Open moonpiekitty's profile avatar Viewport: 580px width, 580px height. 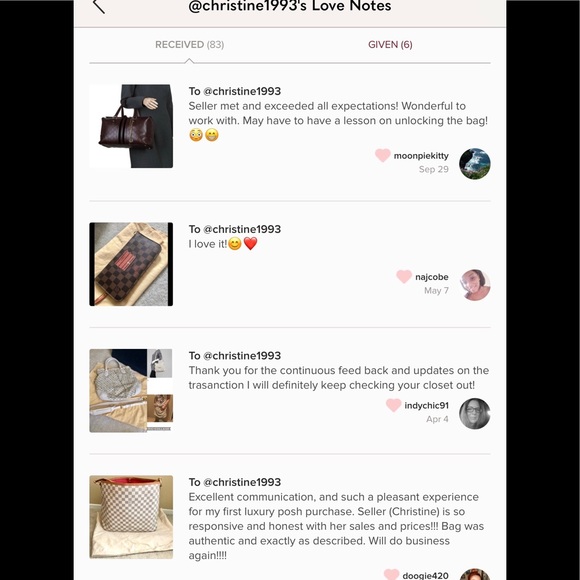(x=475, y=163)
